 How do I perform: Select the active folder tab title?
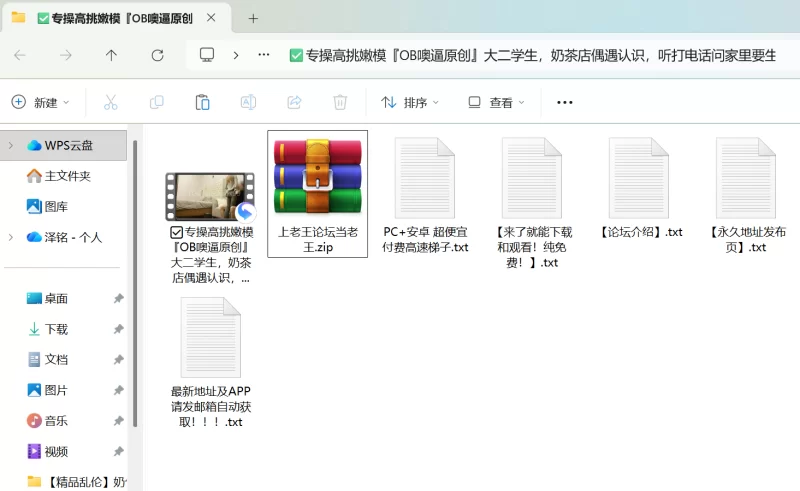pyautogui.click(x=122, y=18)
